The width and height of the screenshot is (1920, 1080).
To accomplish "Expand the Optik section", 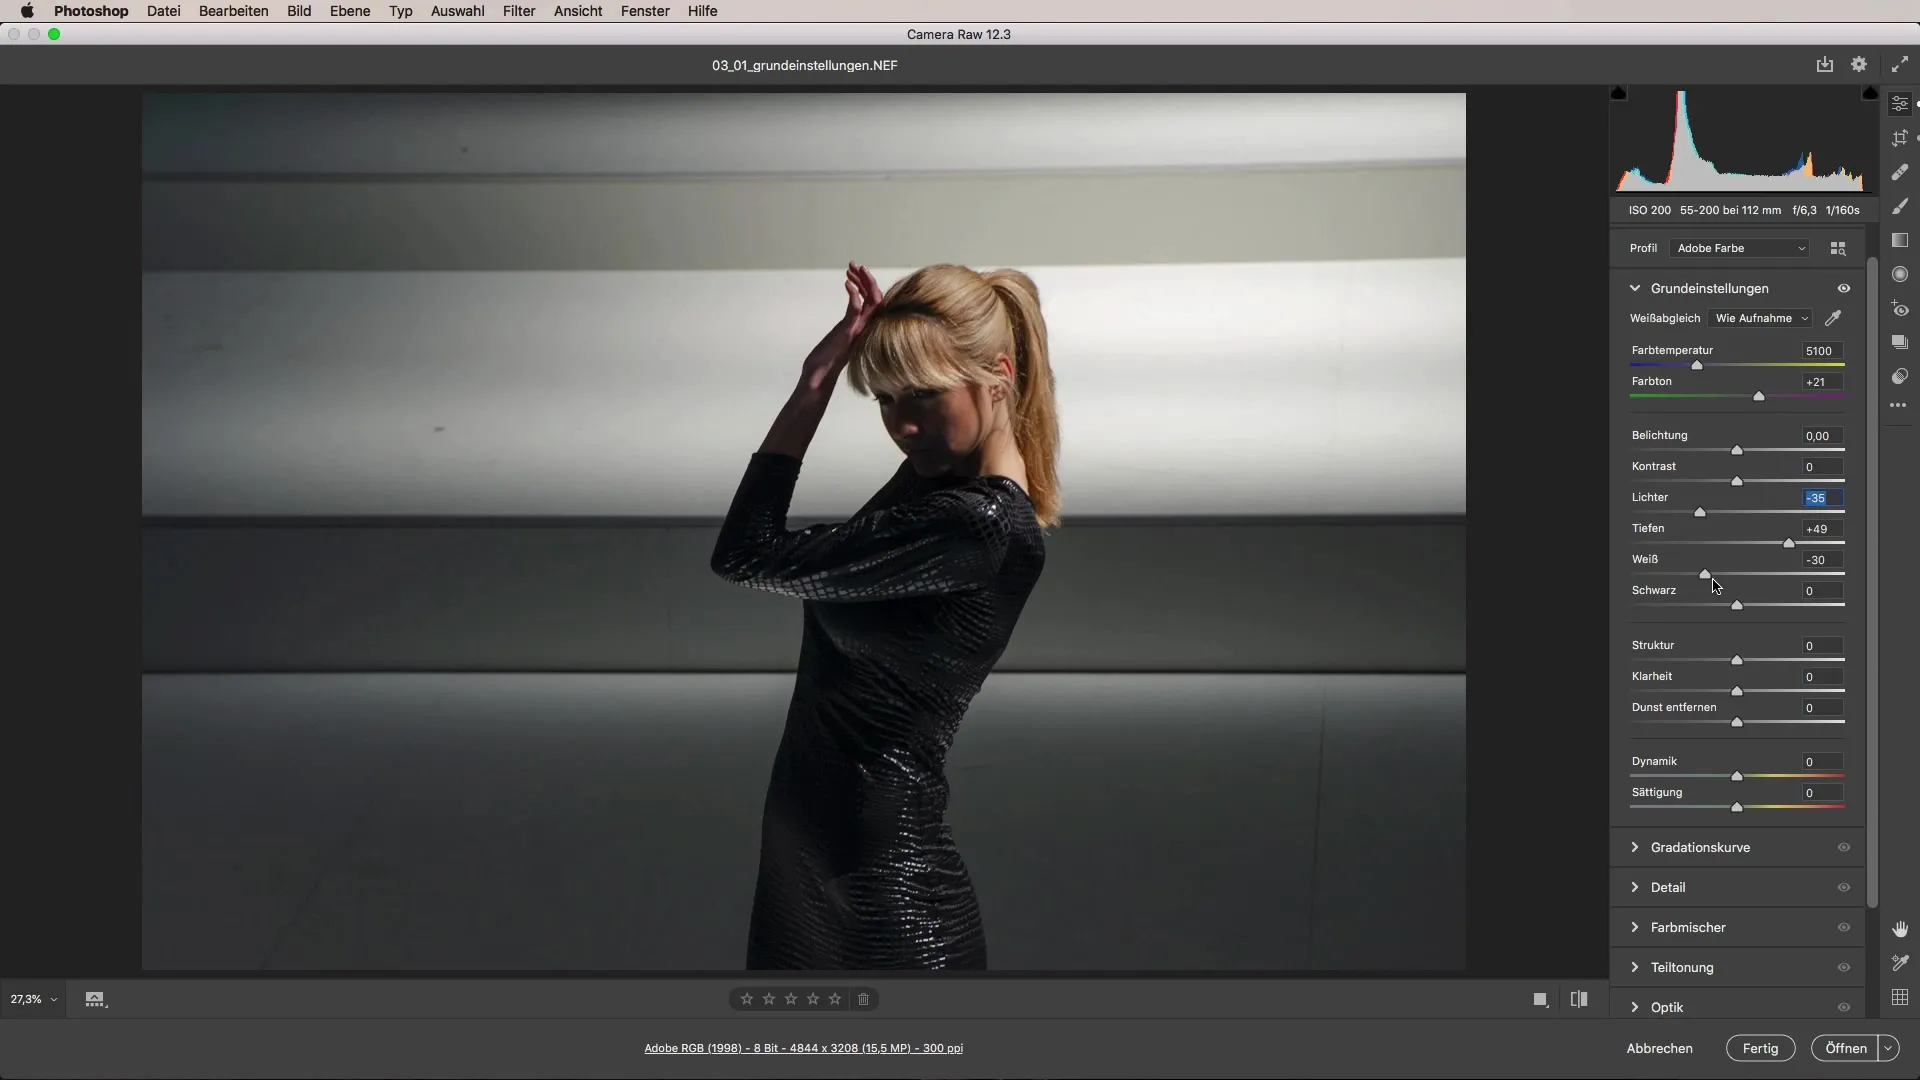I will [1635, 1007].
